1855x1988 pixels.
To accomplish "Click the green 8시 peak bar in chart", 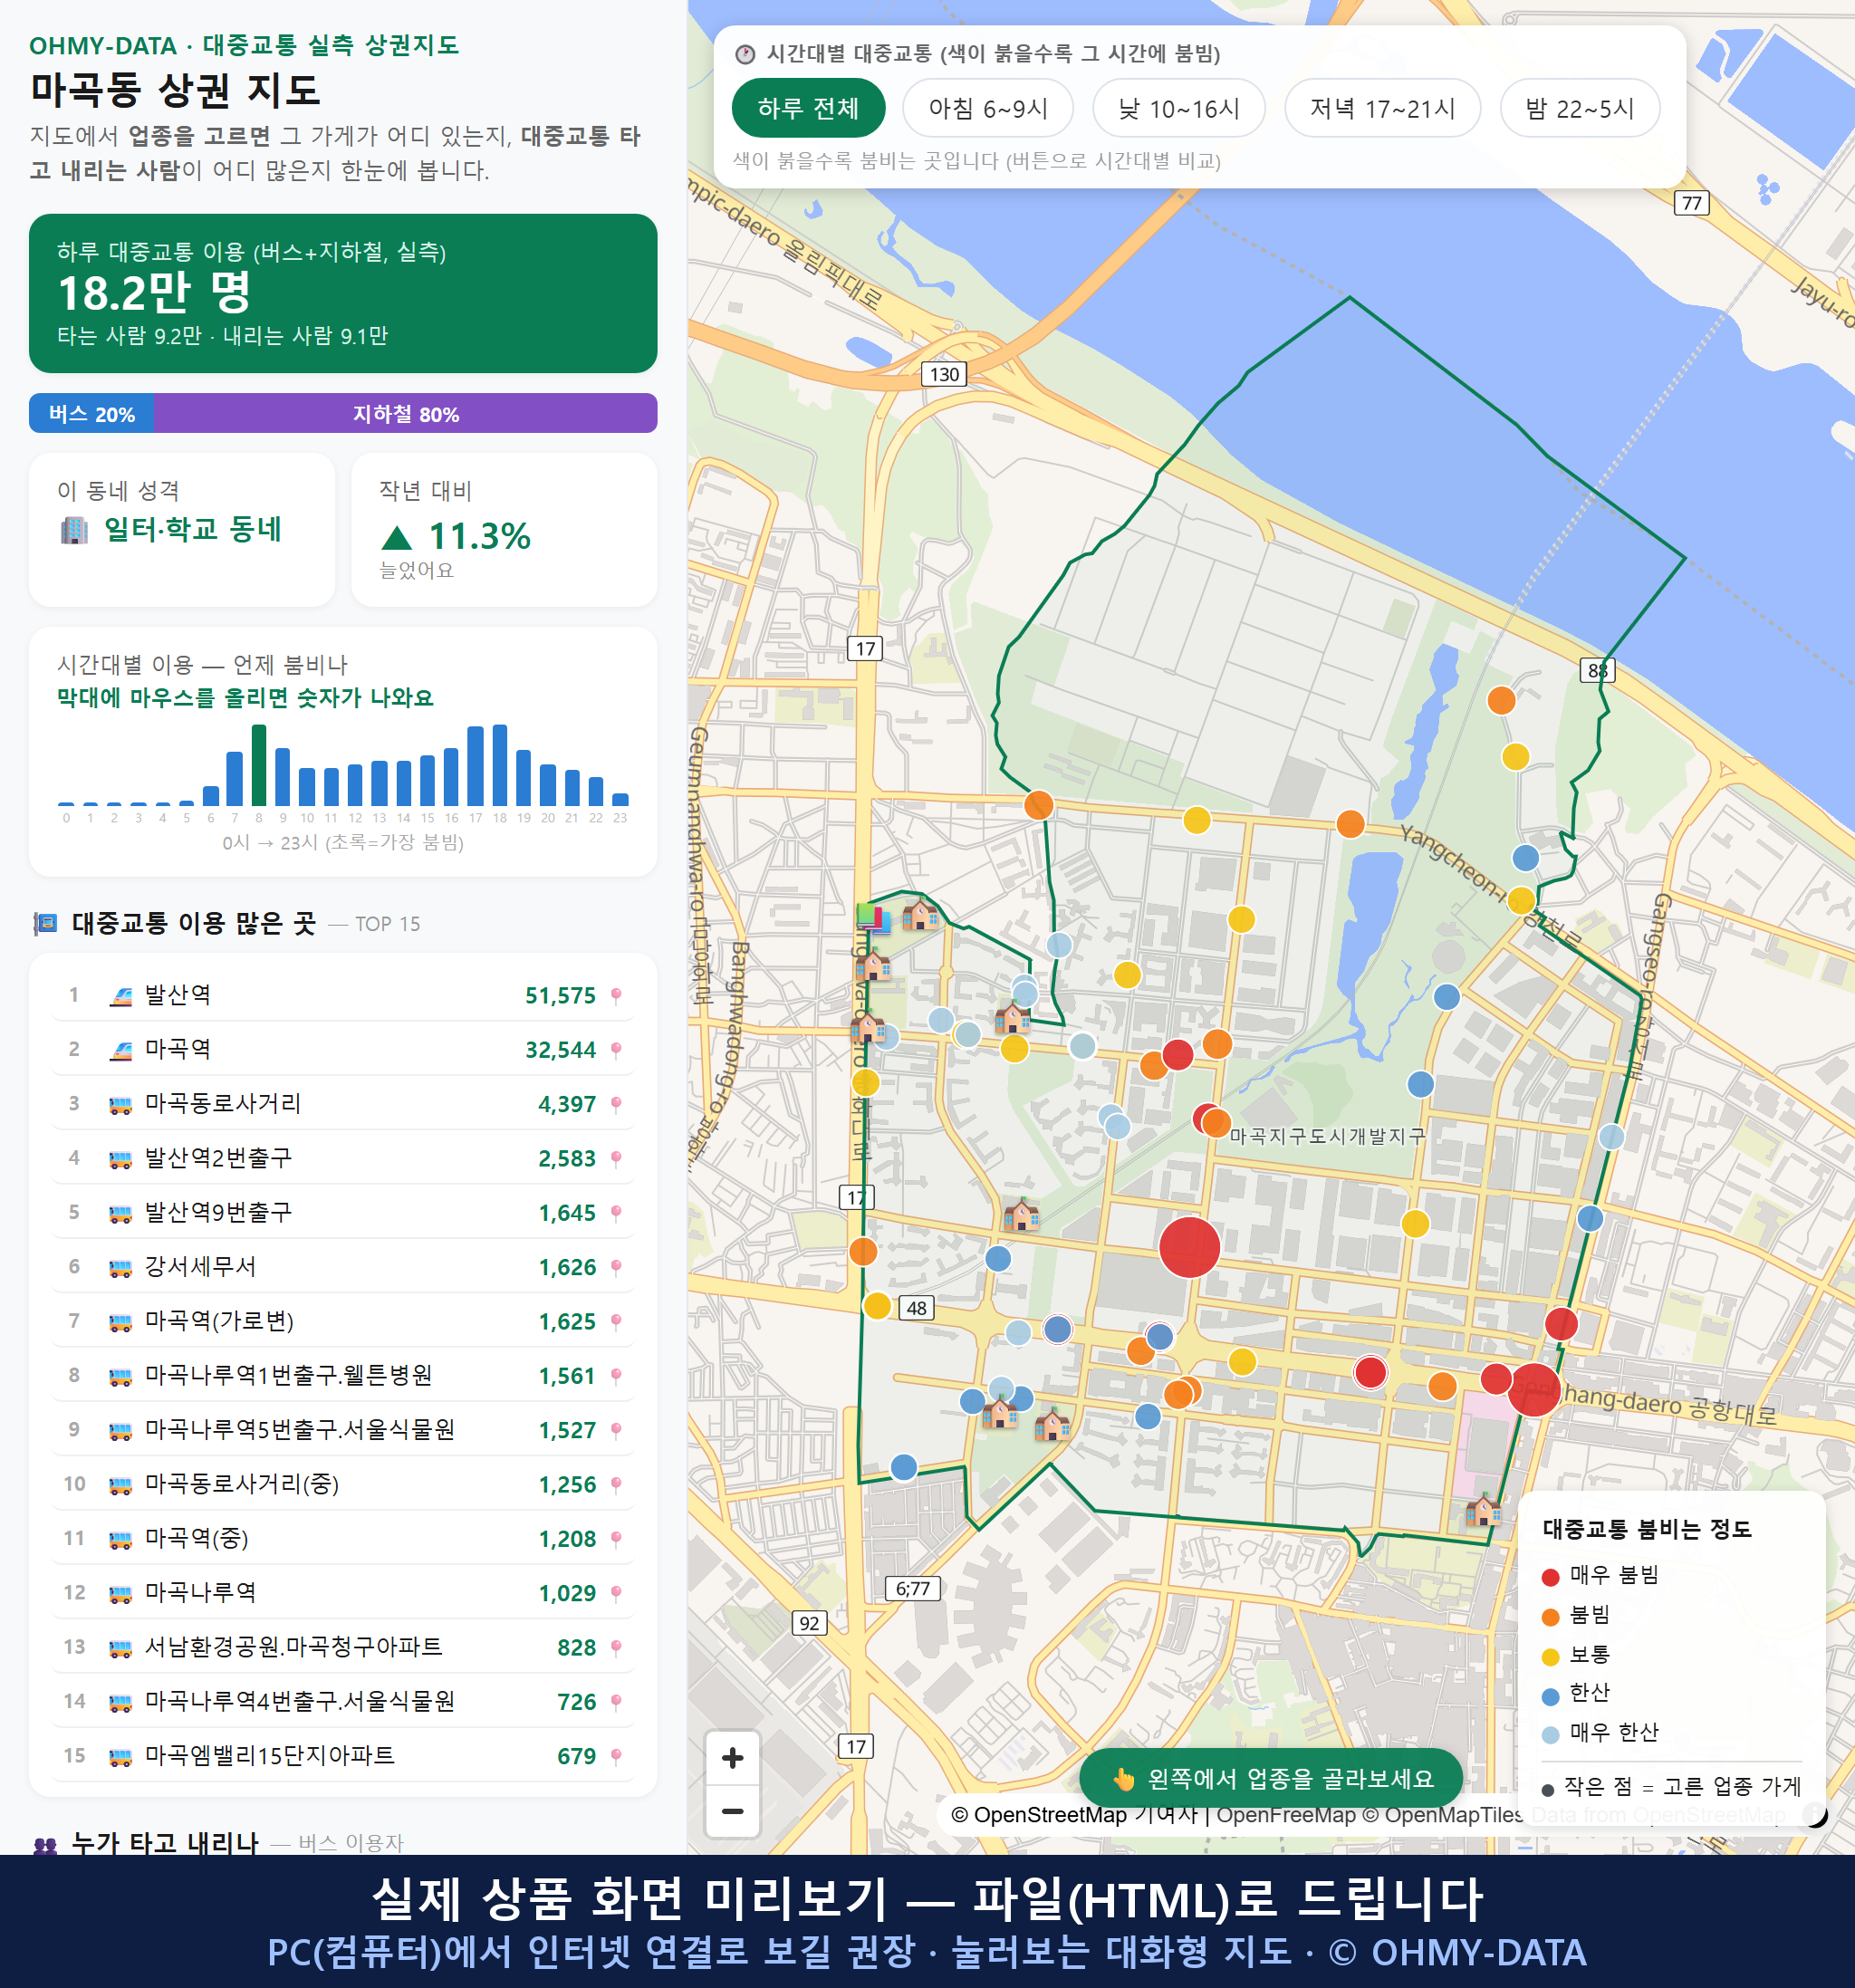I will (259, 765).
